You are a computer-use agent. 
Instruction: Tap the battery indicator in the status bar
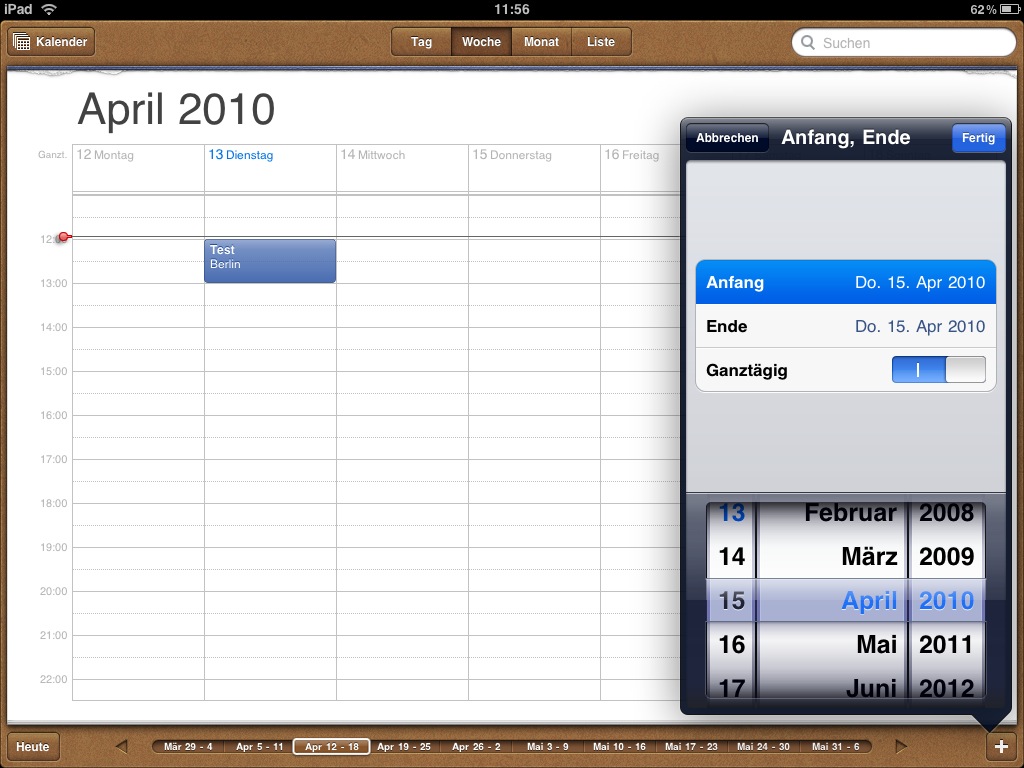pyautogui.click(x=1007, y=8)
